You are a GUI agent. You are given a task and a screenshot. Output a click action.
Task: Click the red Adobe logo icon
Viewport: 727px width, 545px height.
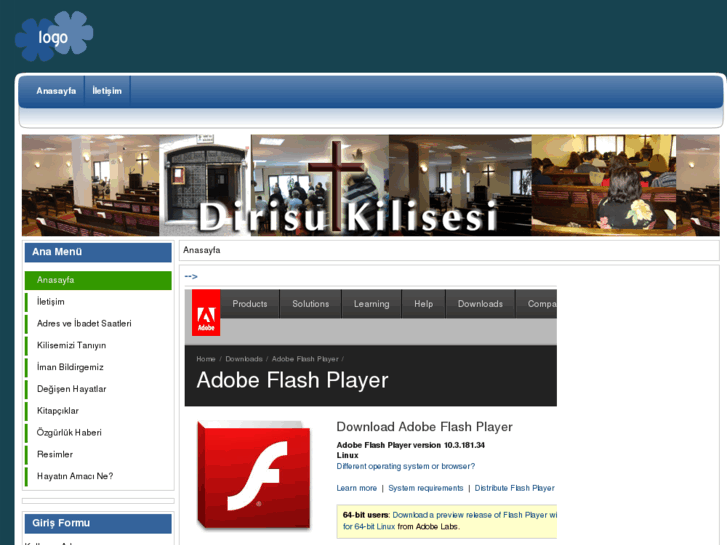point(206,313)
